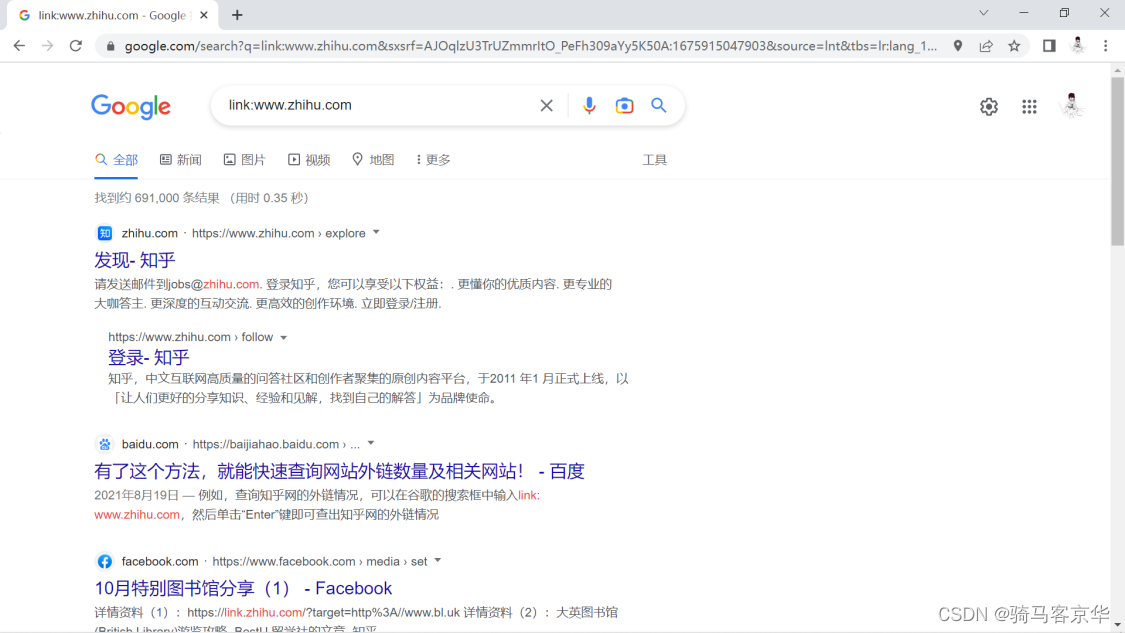
Task: Expand the 更多 menu
Action: click(433, 160)
